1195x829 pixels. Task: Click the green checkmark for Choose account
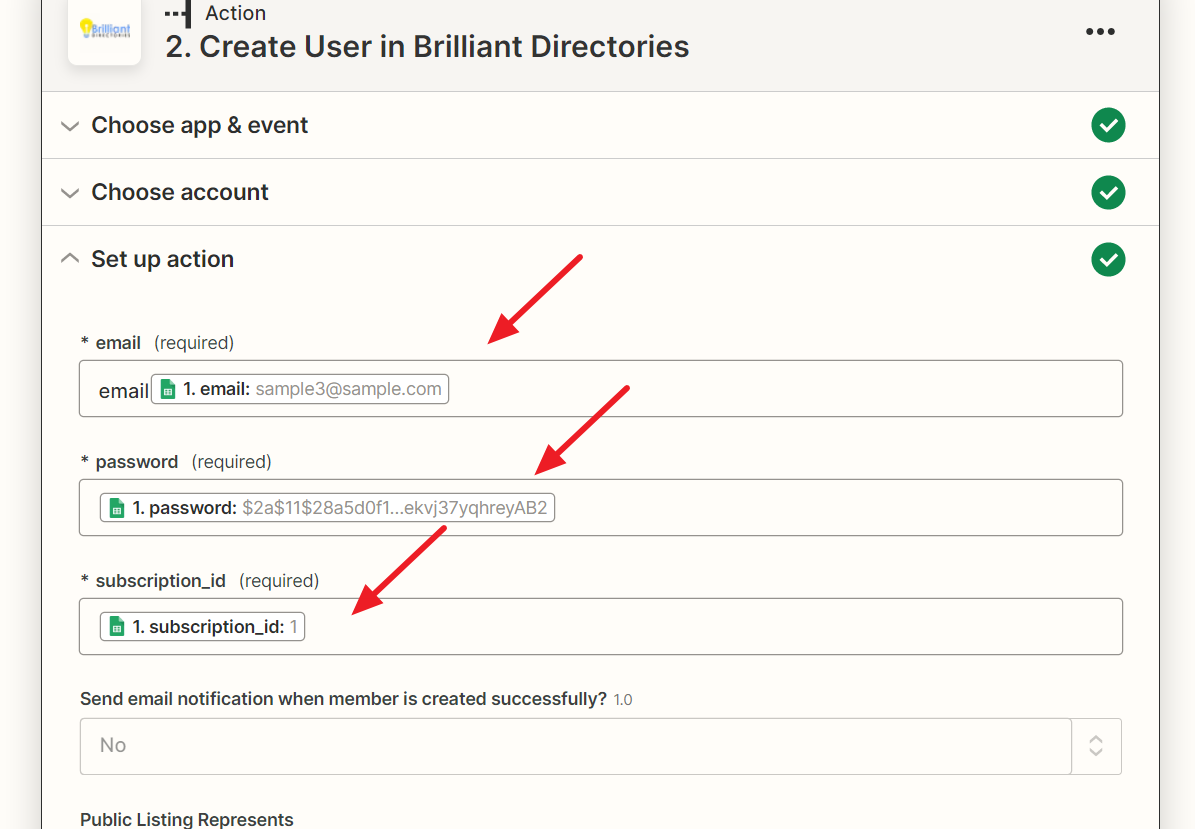1108,192
